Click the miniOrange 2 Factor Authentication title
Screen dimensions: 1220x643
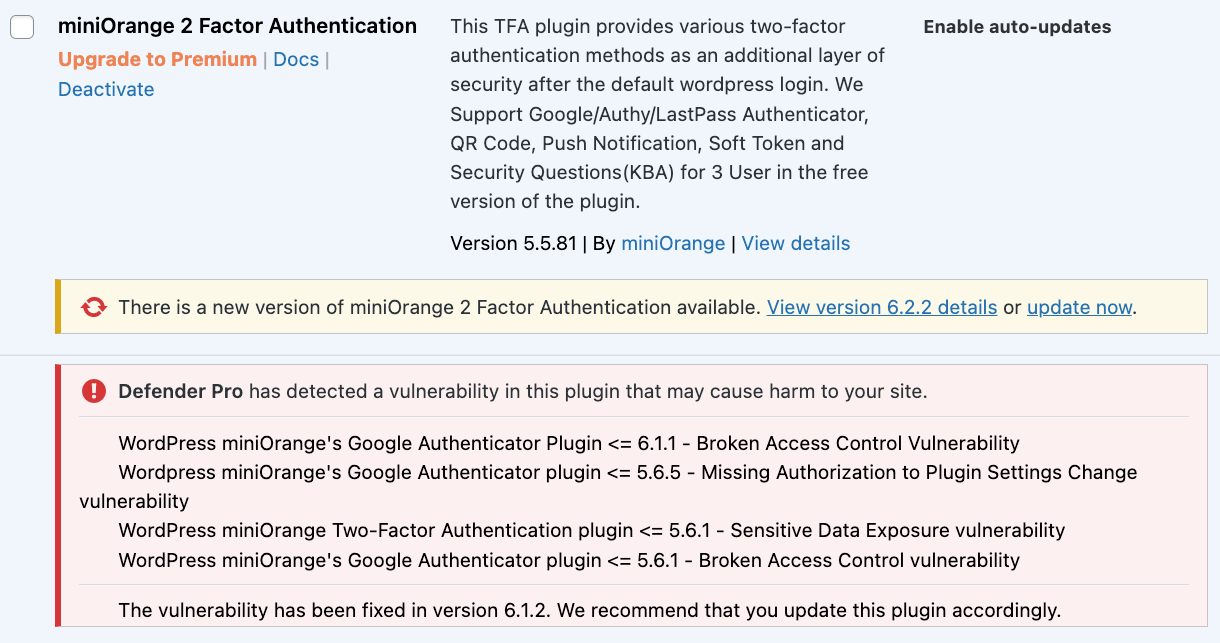tap(238, 25)
